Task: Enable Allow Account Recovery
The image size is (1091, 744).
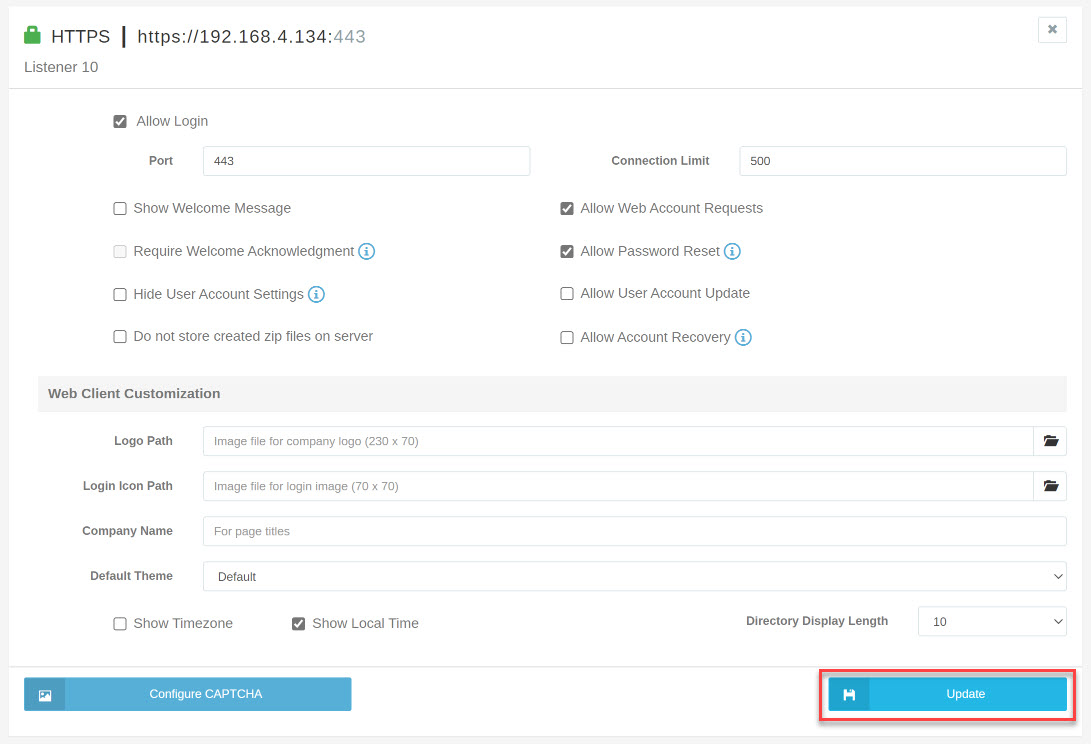Action: [x=567, y=338]
